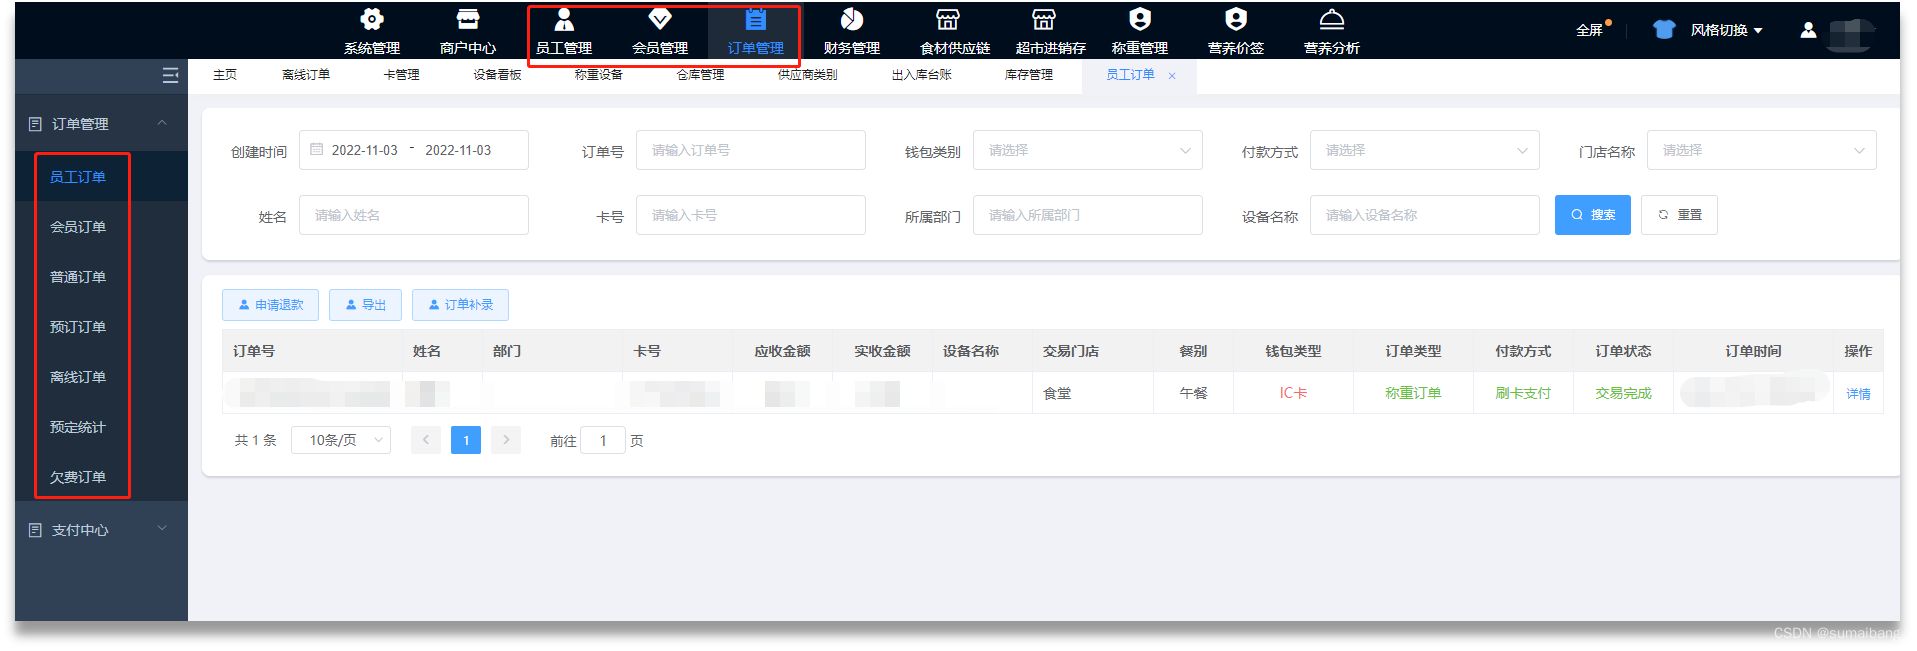Select 会员订单 in sidebar

[x=78, y=227]
